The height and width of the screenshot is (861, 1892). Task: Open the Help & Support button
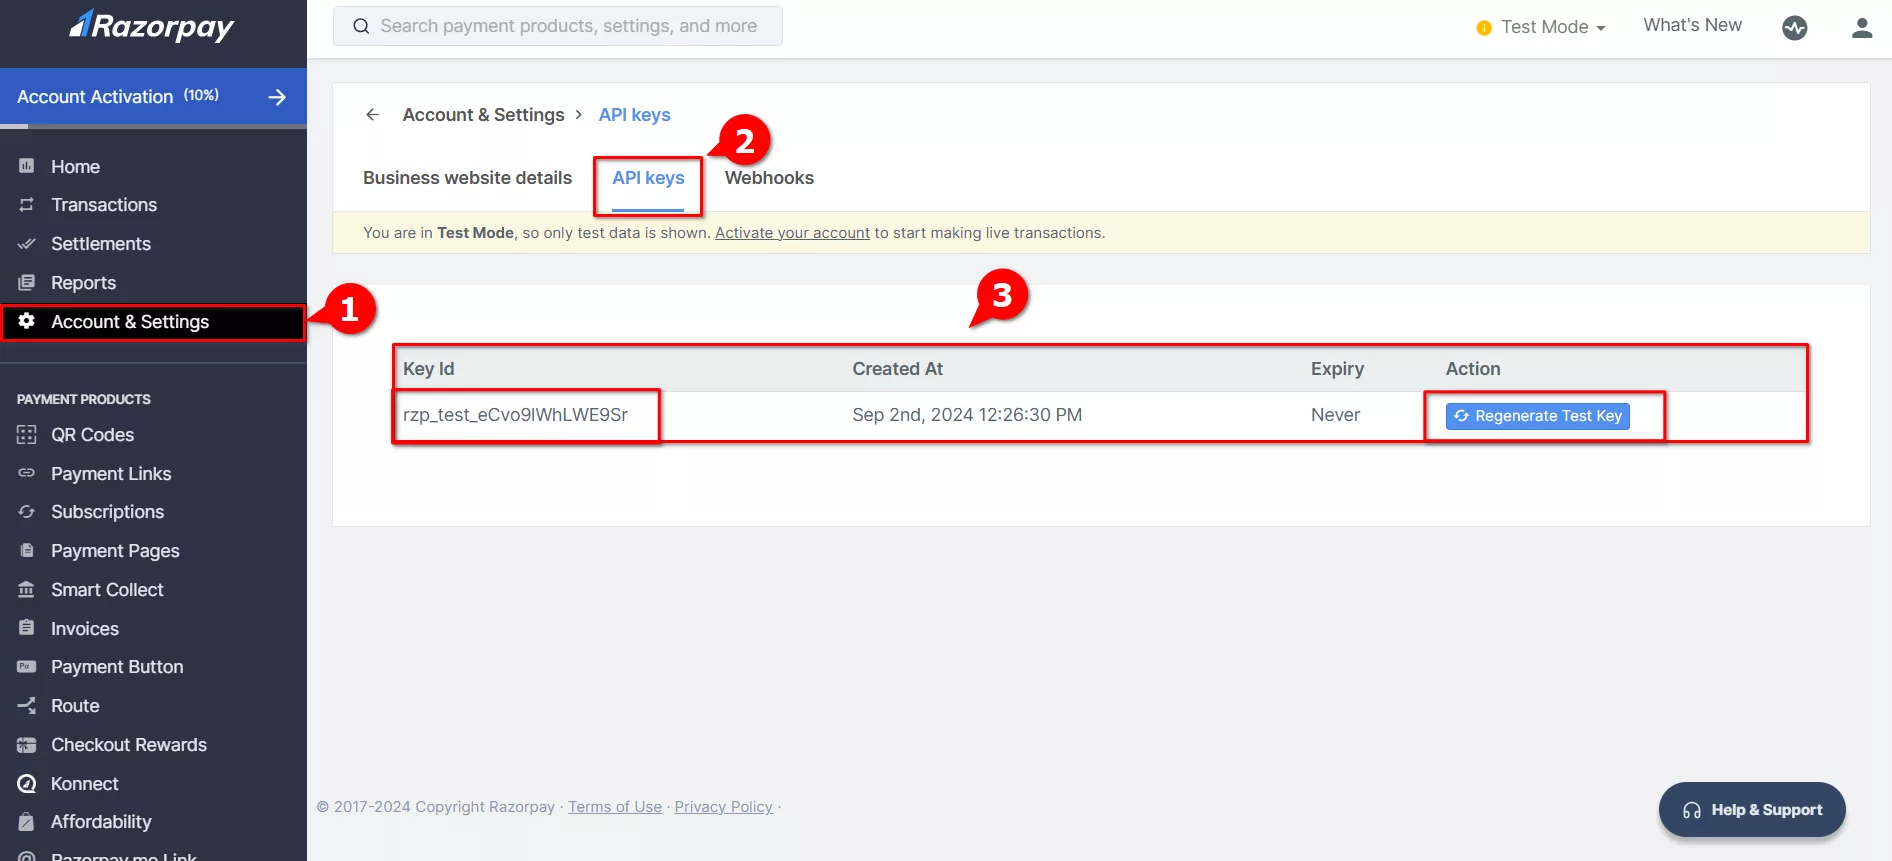click(1751, 810)
